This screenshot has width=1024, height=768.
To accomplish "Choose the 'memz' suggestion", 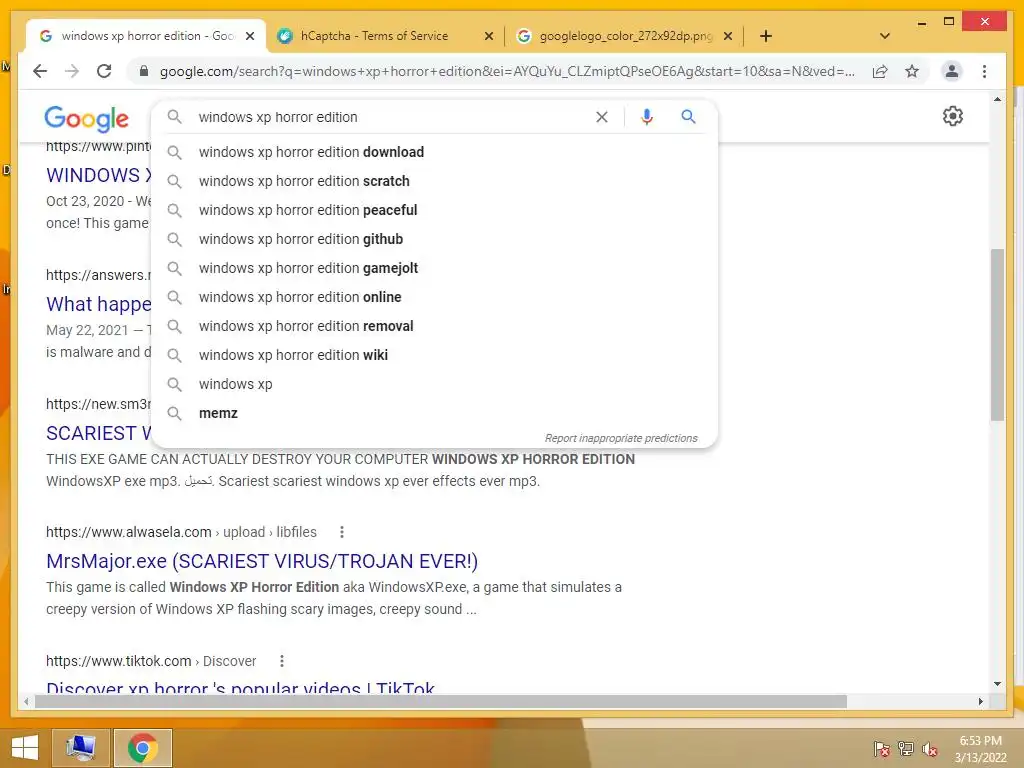I will point(434,413).
